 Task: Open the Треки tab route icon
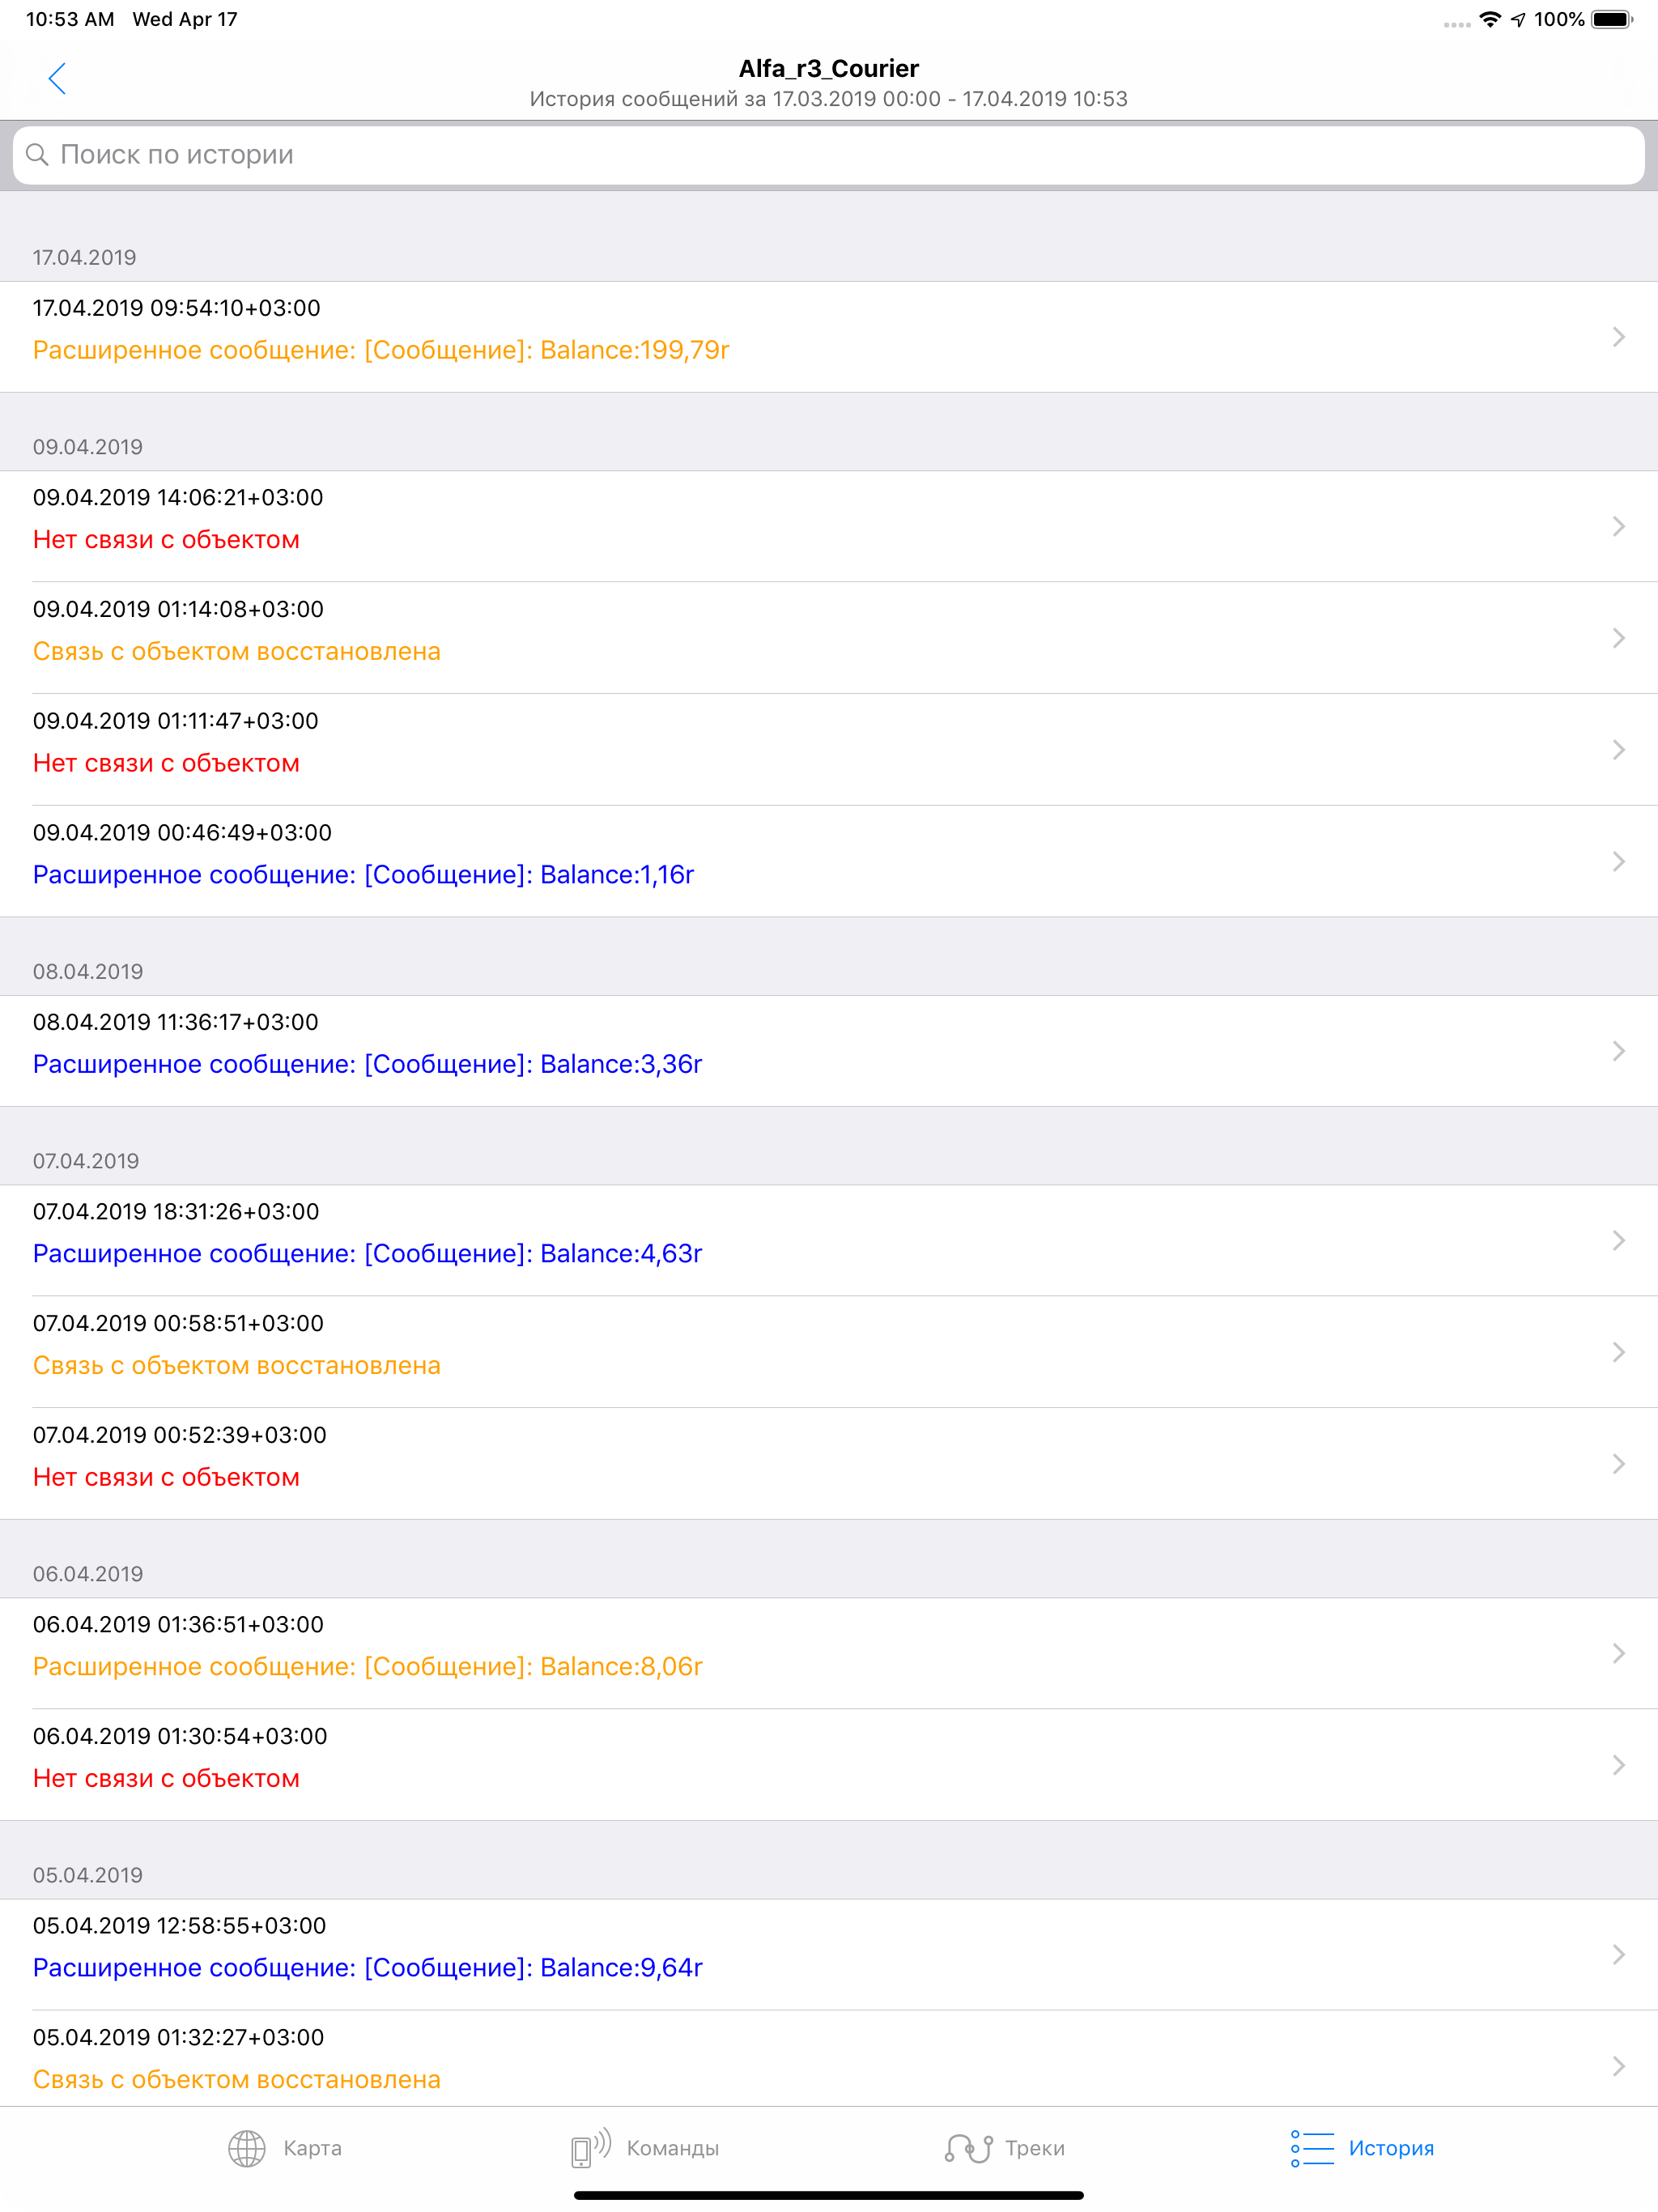point(968,2148)
